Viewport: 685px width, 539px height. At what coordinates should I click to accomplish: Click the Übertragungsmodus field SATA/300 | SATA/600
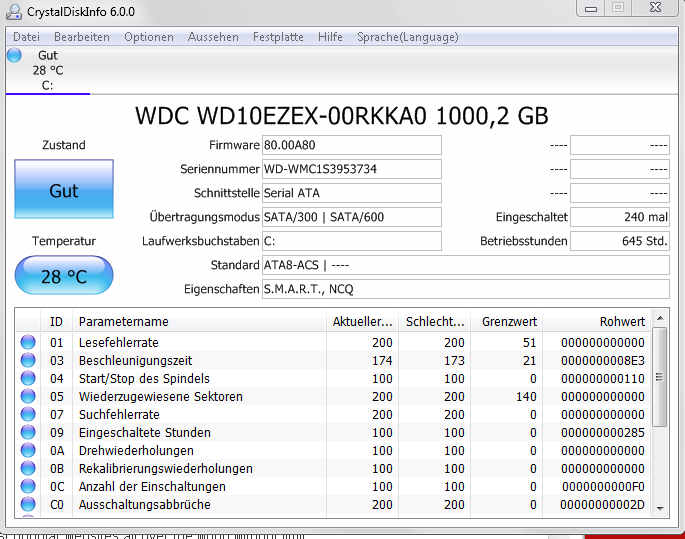pos(352,217)
